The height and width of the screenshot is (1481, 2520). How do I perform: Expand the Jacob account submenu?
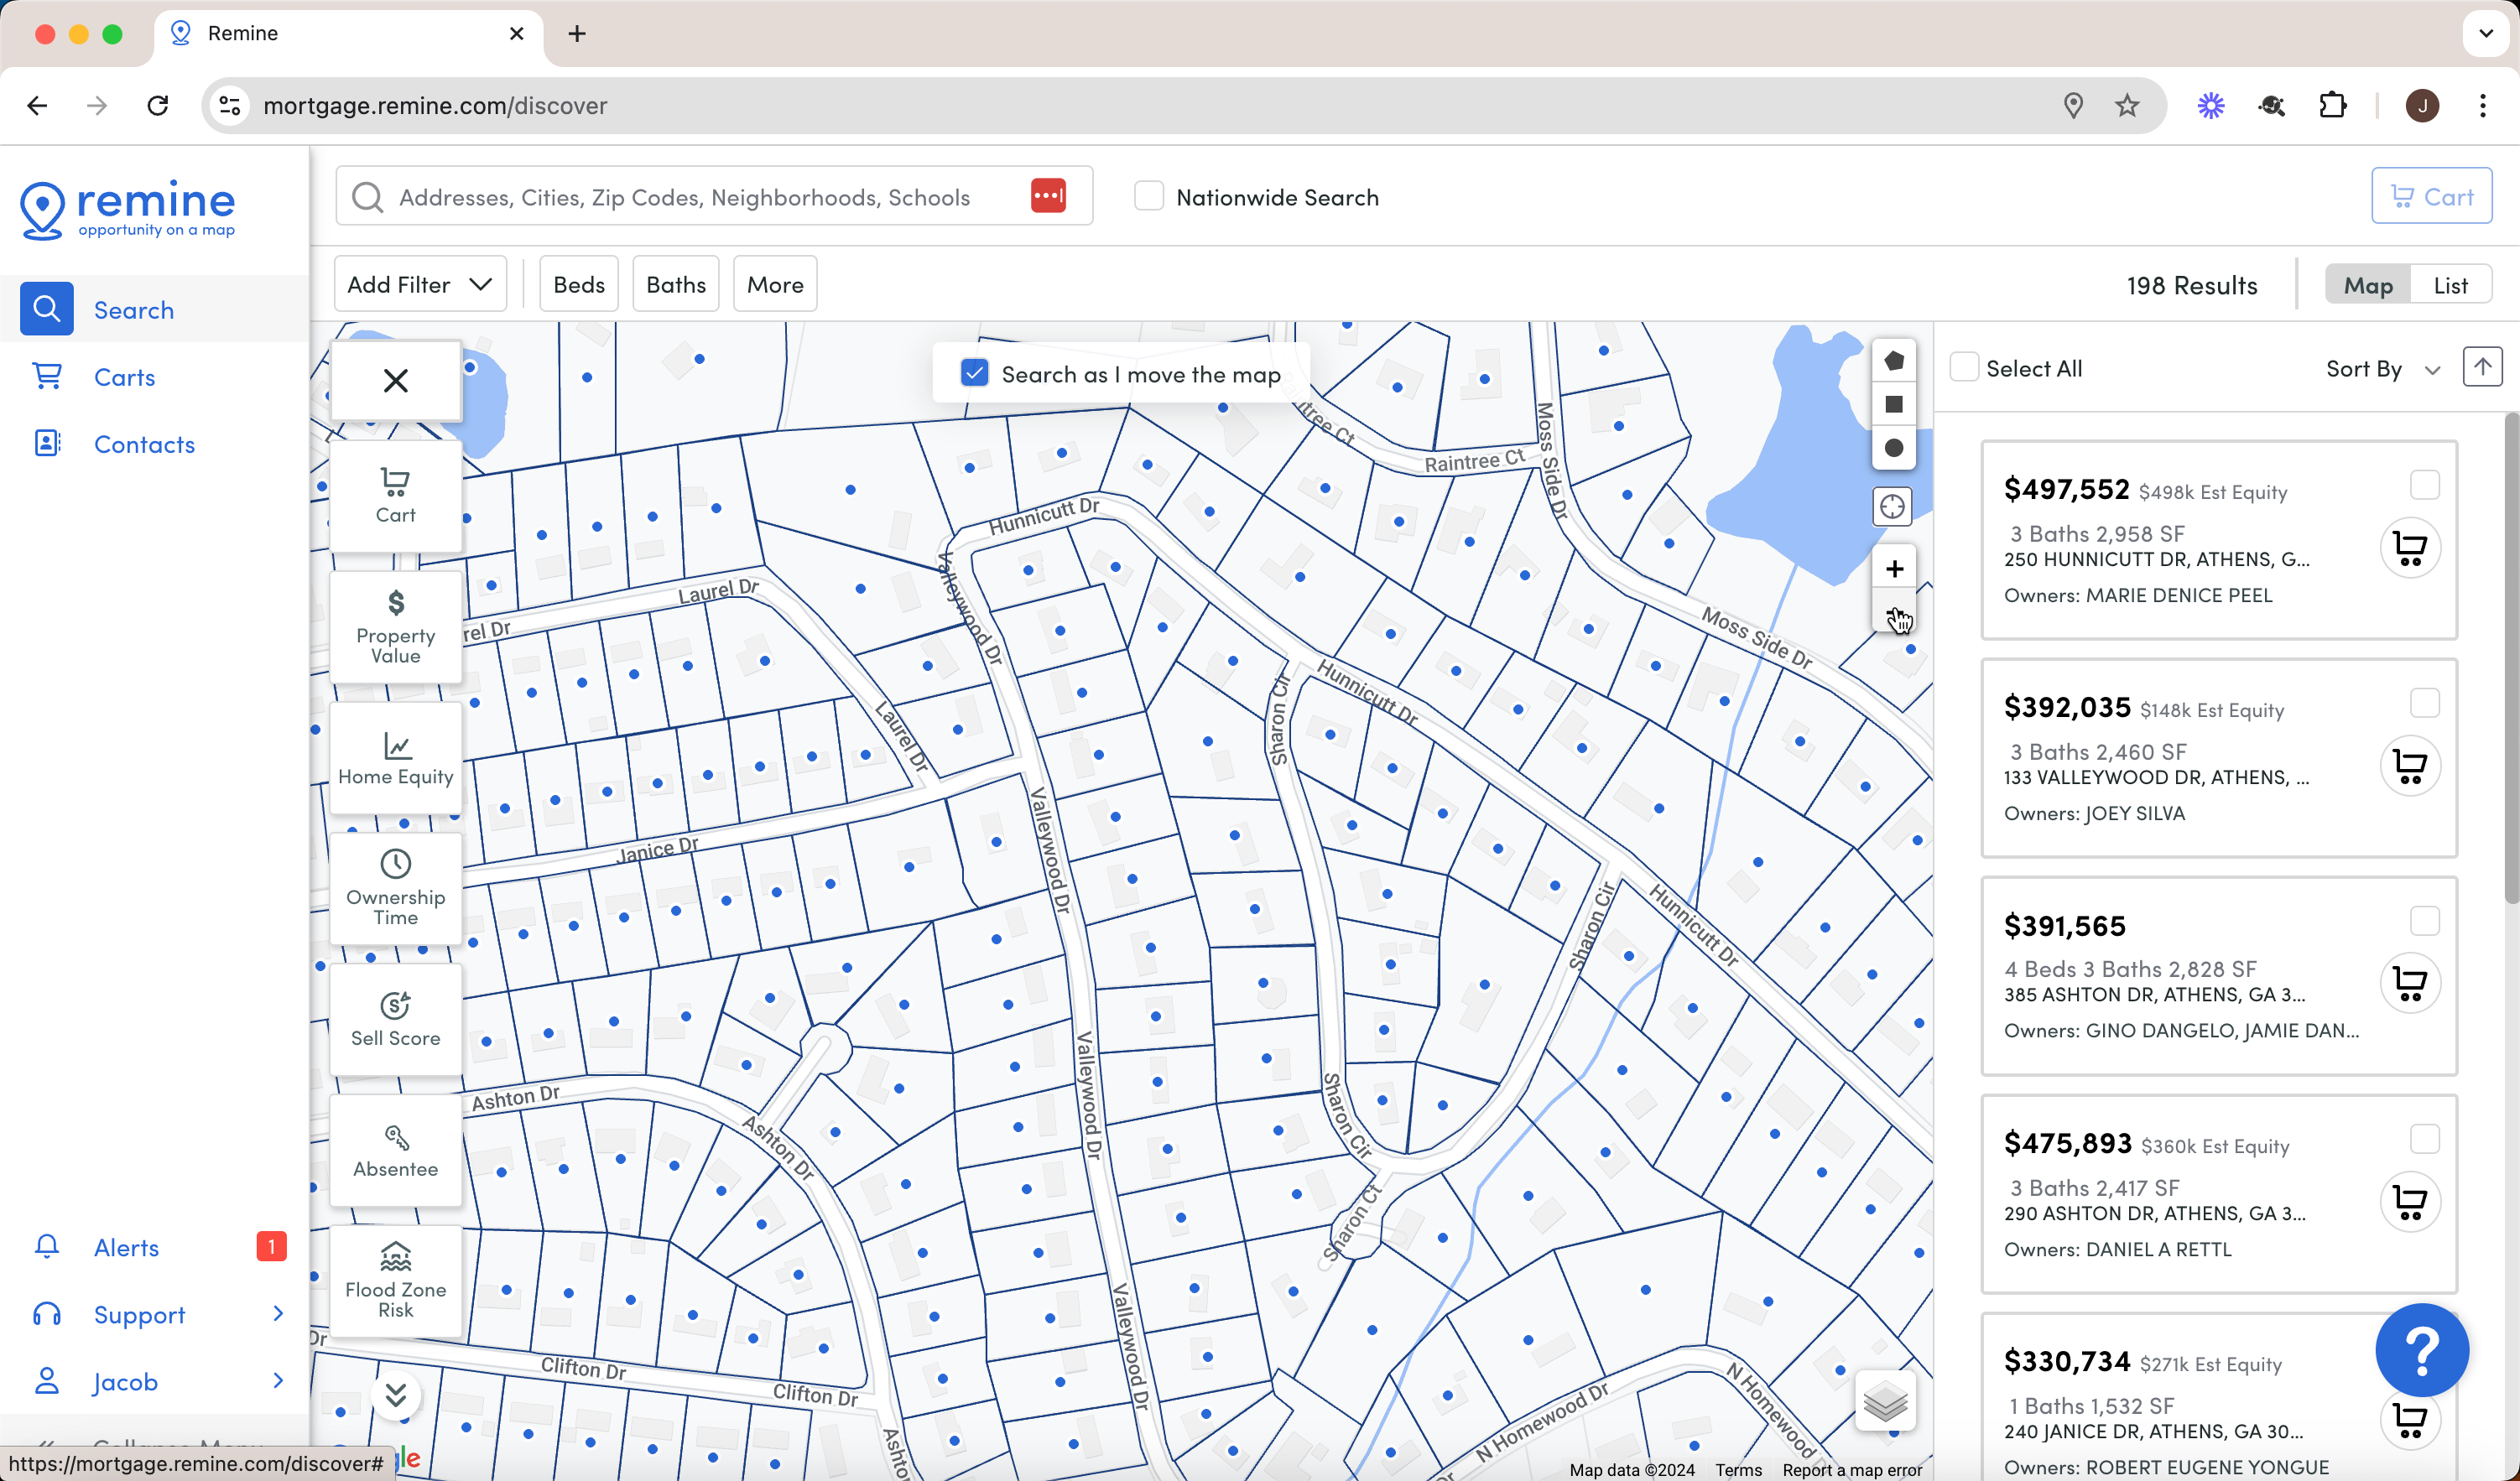click(278, 1381)
